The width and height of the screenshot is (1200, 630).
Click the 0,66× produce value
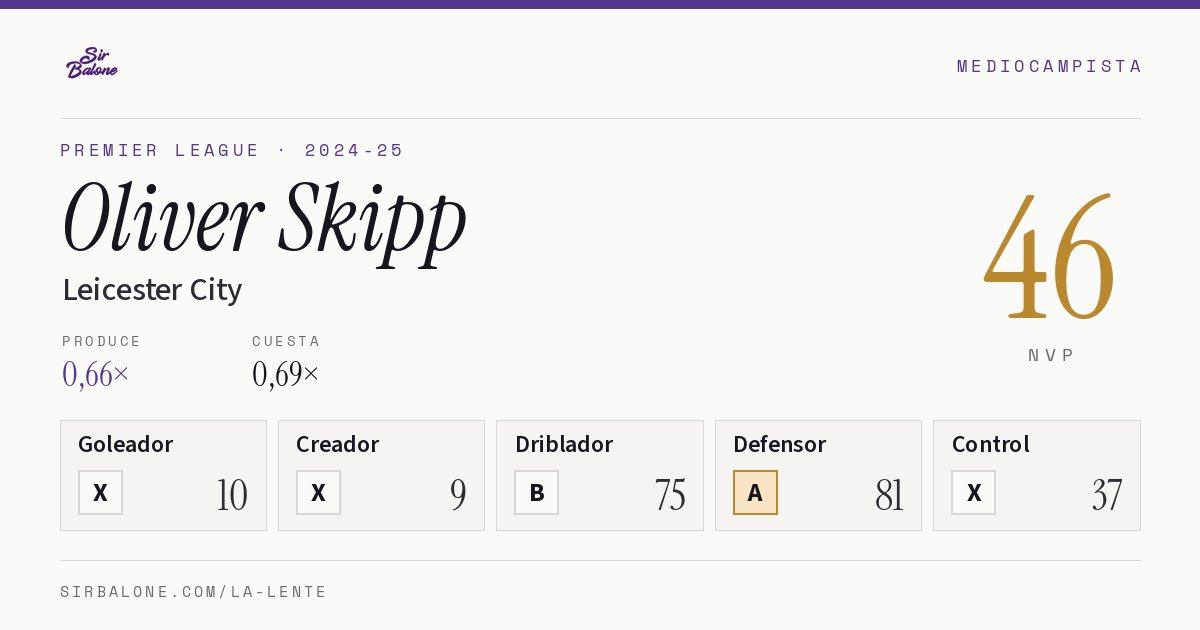tap(96, 374)
